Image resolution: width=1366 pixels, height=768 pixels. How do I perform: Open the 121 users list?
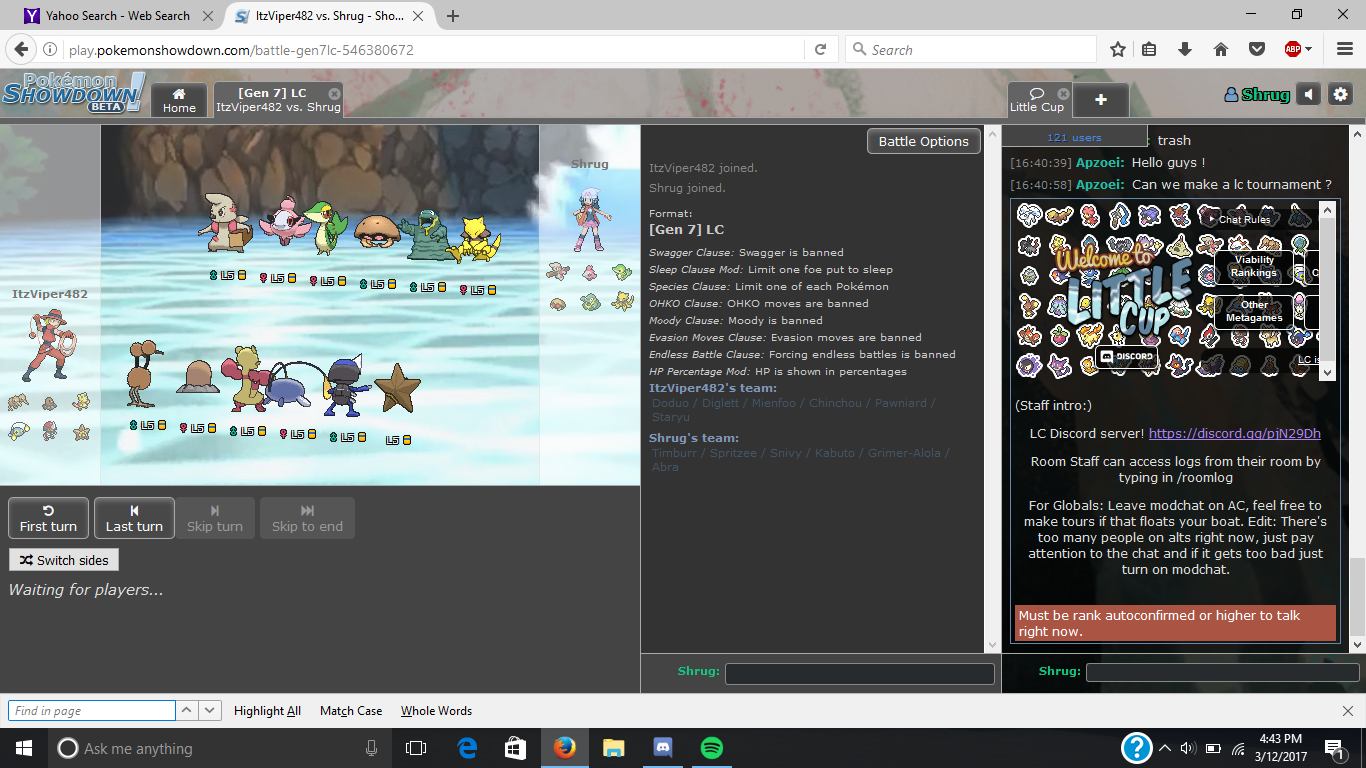[1074, 137]
